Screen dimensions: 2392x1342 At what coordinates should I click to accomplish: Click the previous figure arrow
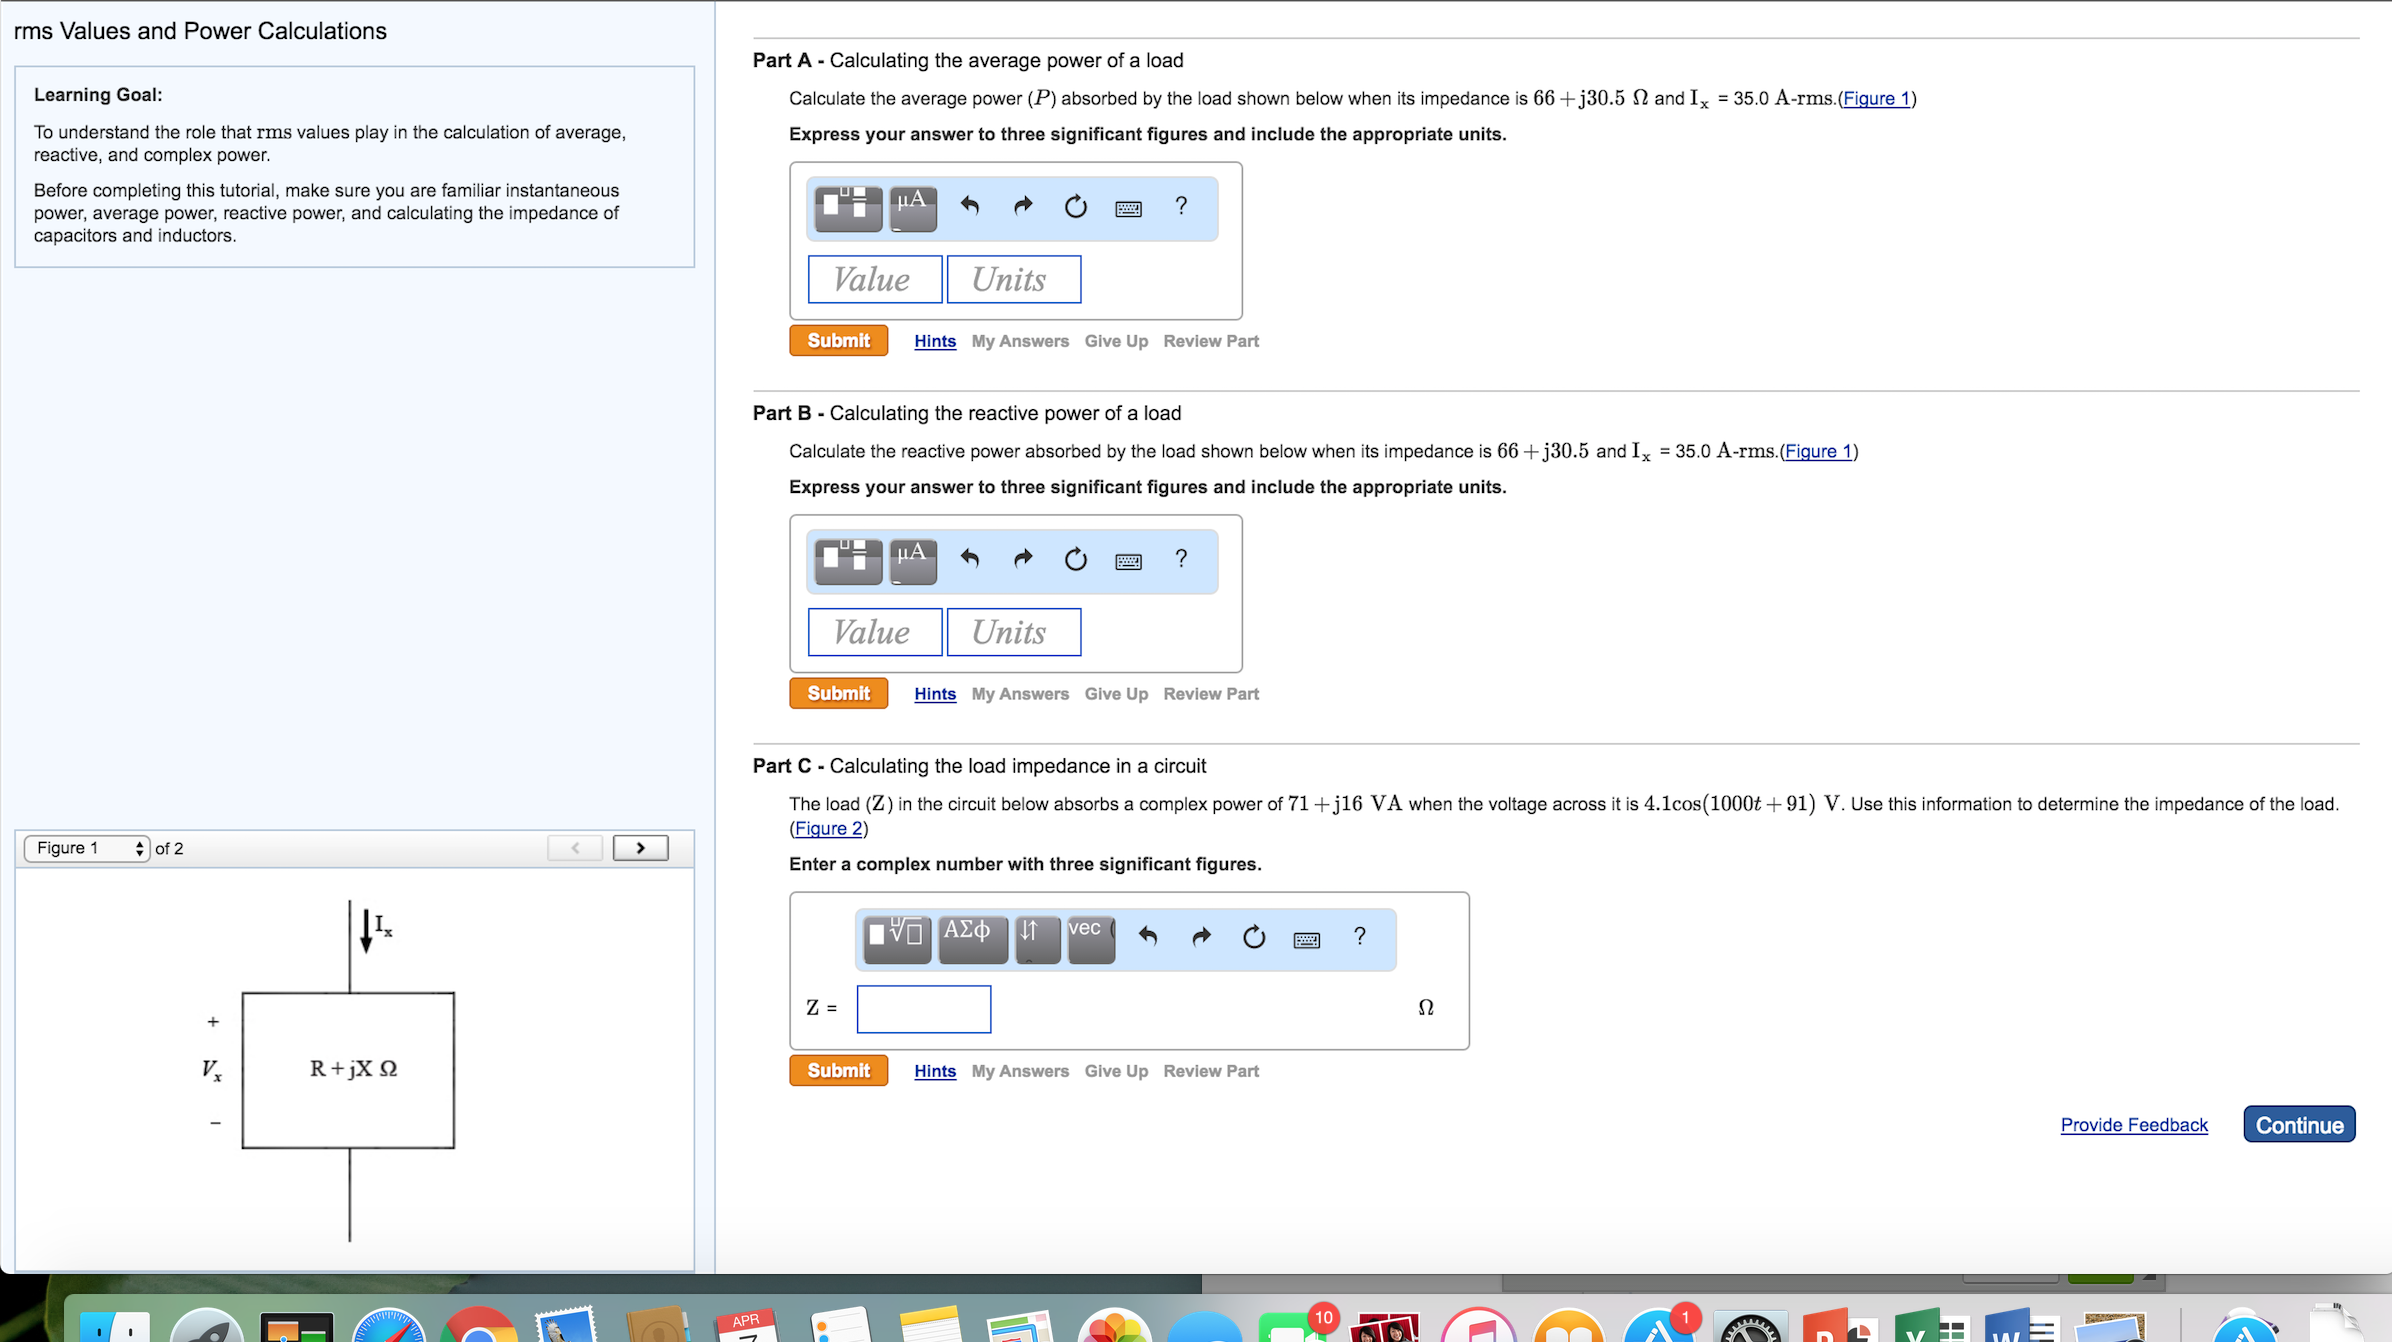[x=575, y=847]
